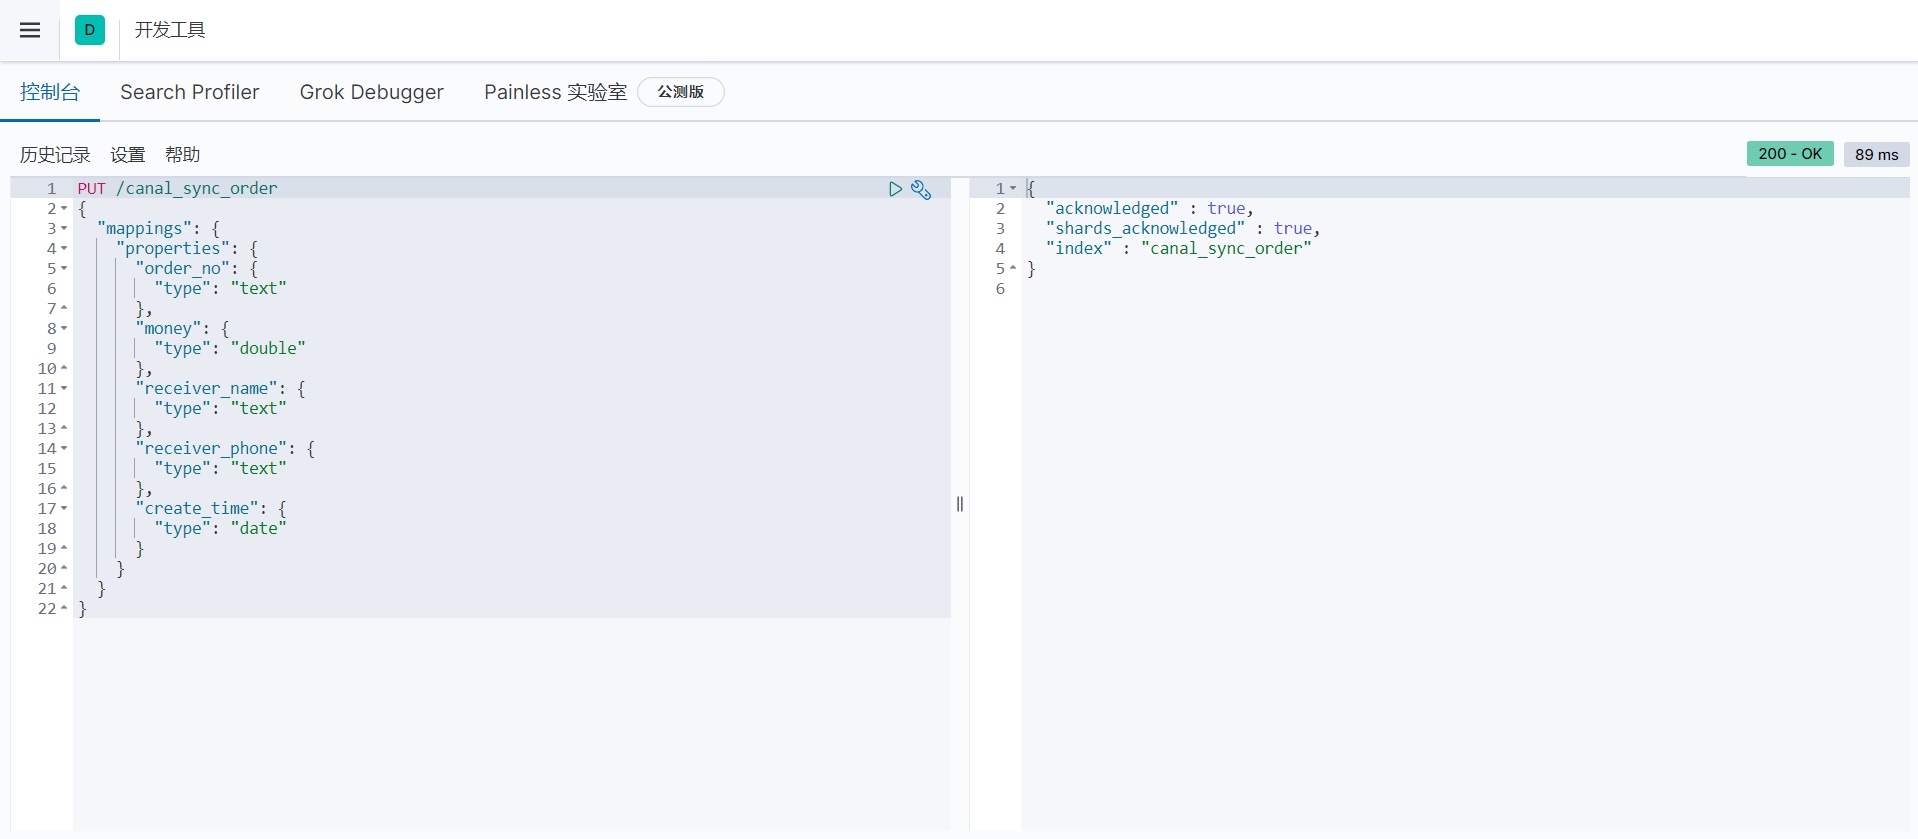Go to the 控制台 tab
Image resolution: width=1918 pixels, height=839 pixels.
[49, 92]
